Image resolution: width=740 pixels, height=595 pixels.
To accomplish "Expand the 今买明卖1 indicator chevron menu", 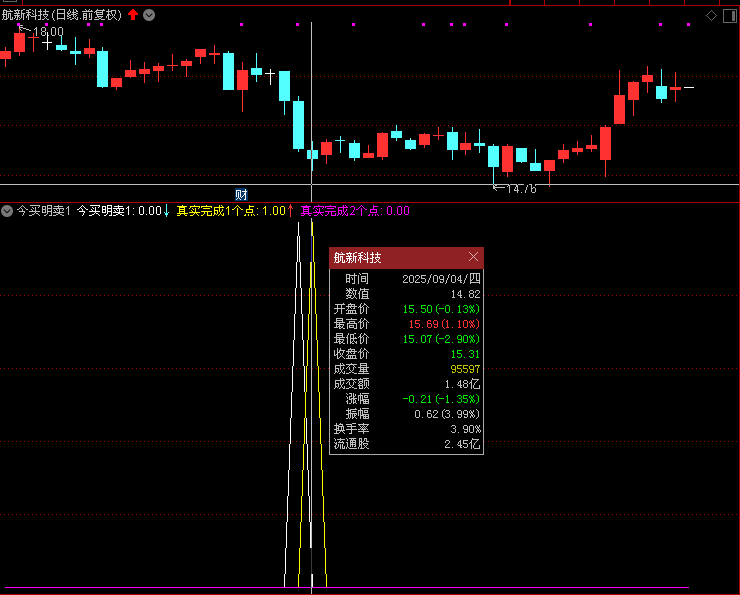I will tap(7, 211).
